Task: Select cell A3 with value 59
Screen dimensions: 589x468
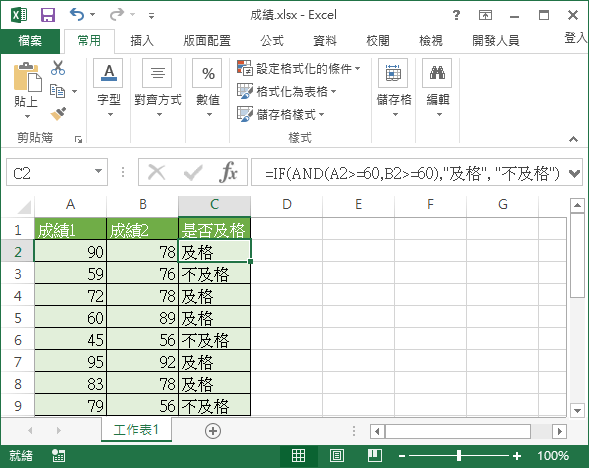Action: (70, 273)
